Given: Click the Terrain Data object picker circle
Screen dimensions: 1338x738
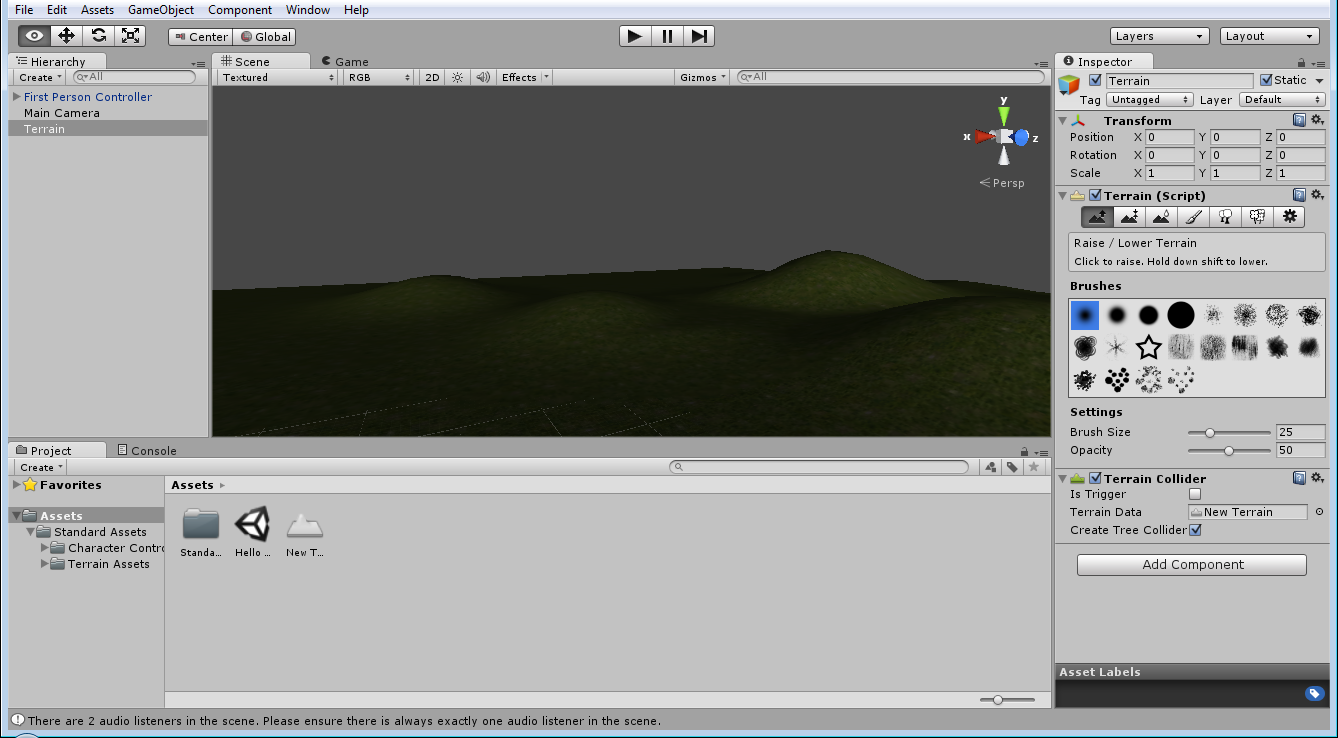Looking at the screenshot, I should pos(1319,512).
